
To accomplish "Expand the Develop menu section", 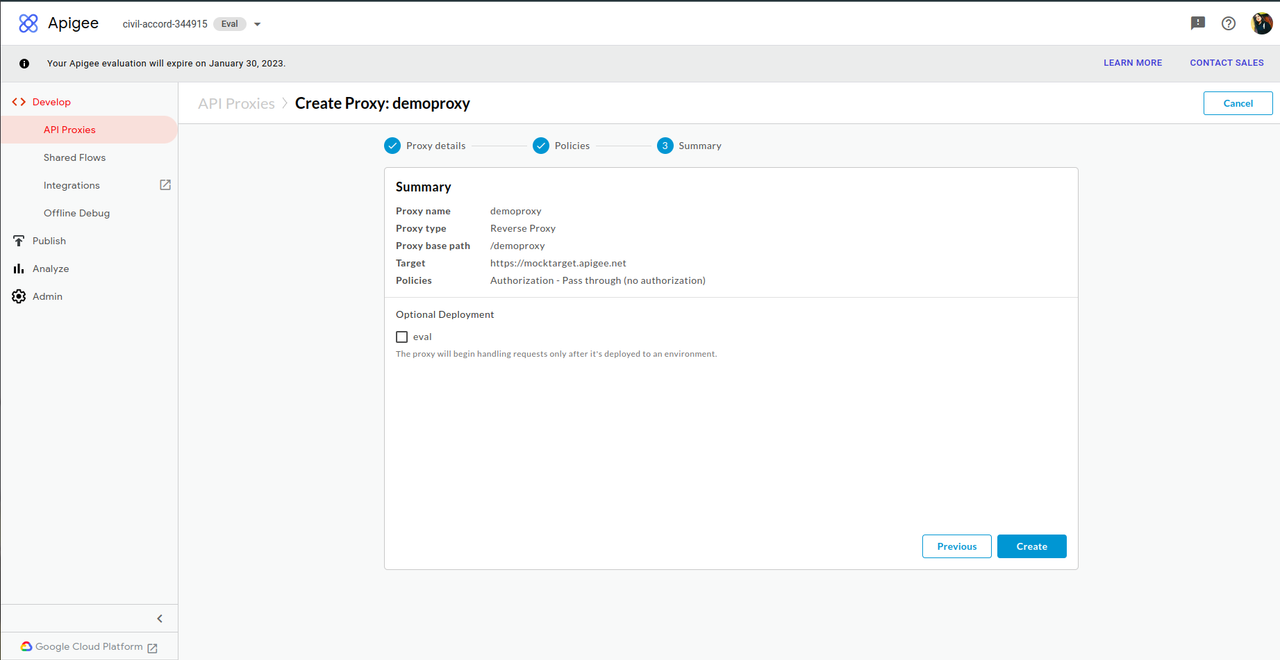I will coord(51,102).
